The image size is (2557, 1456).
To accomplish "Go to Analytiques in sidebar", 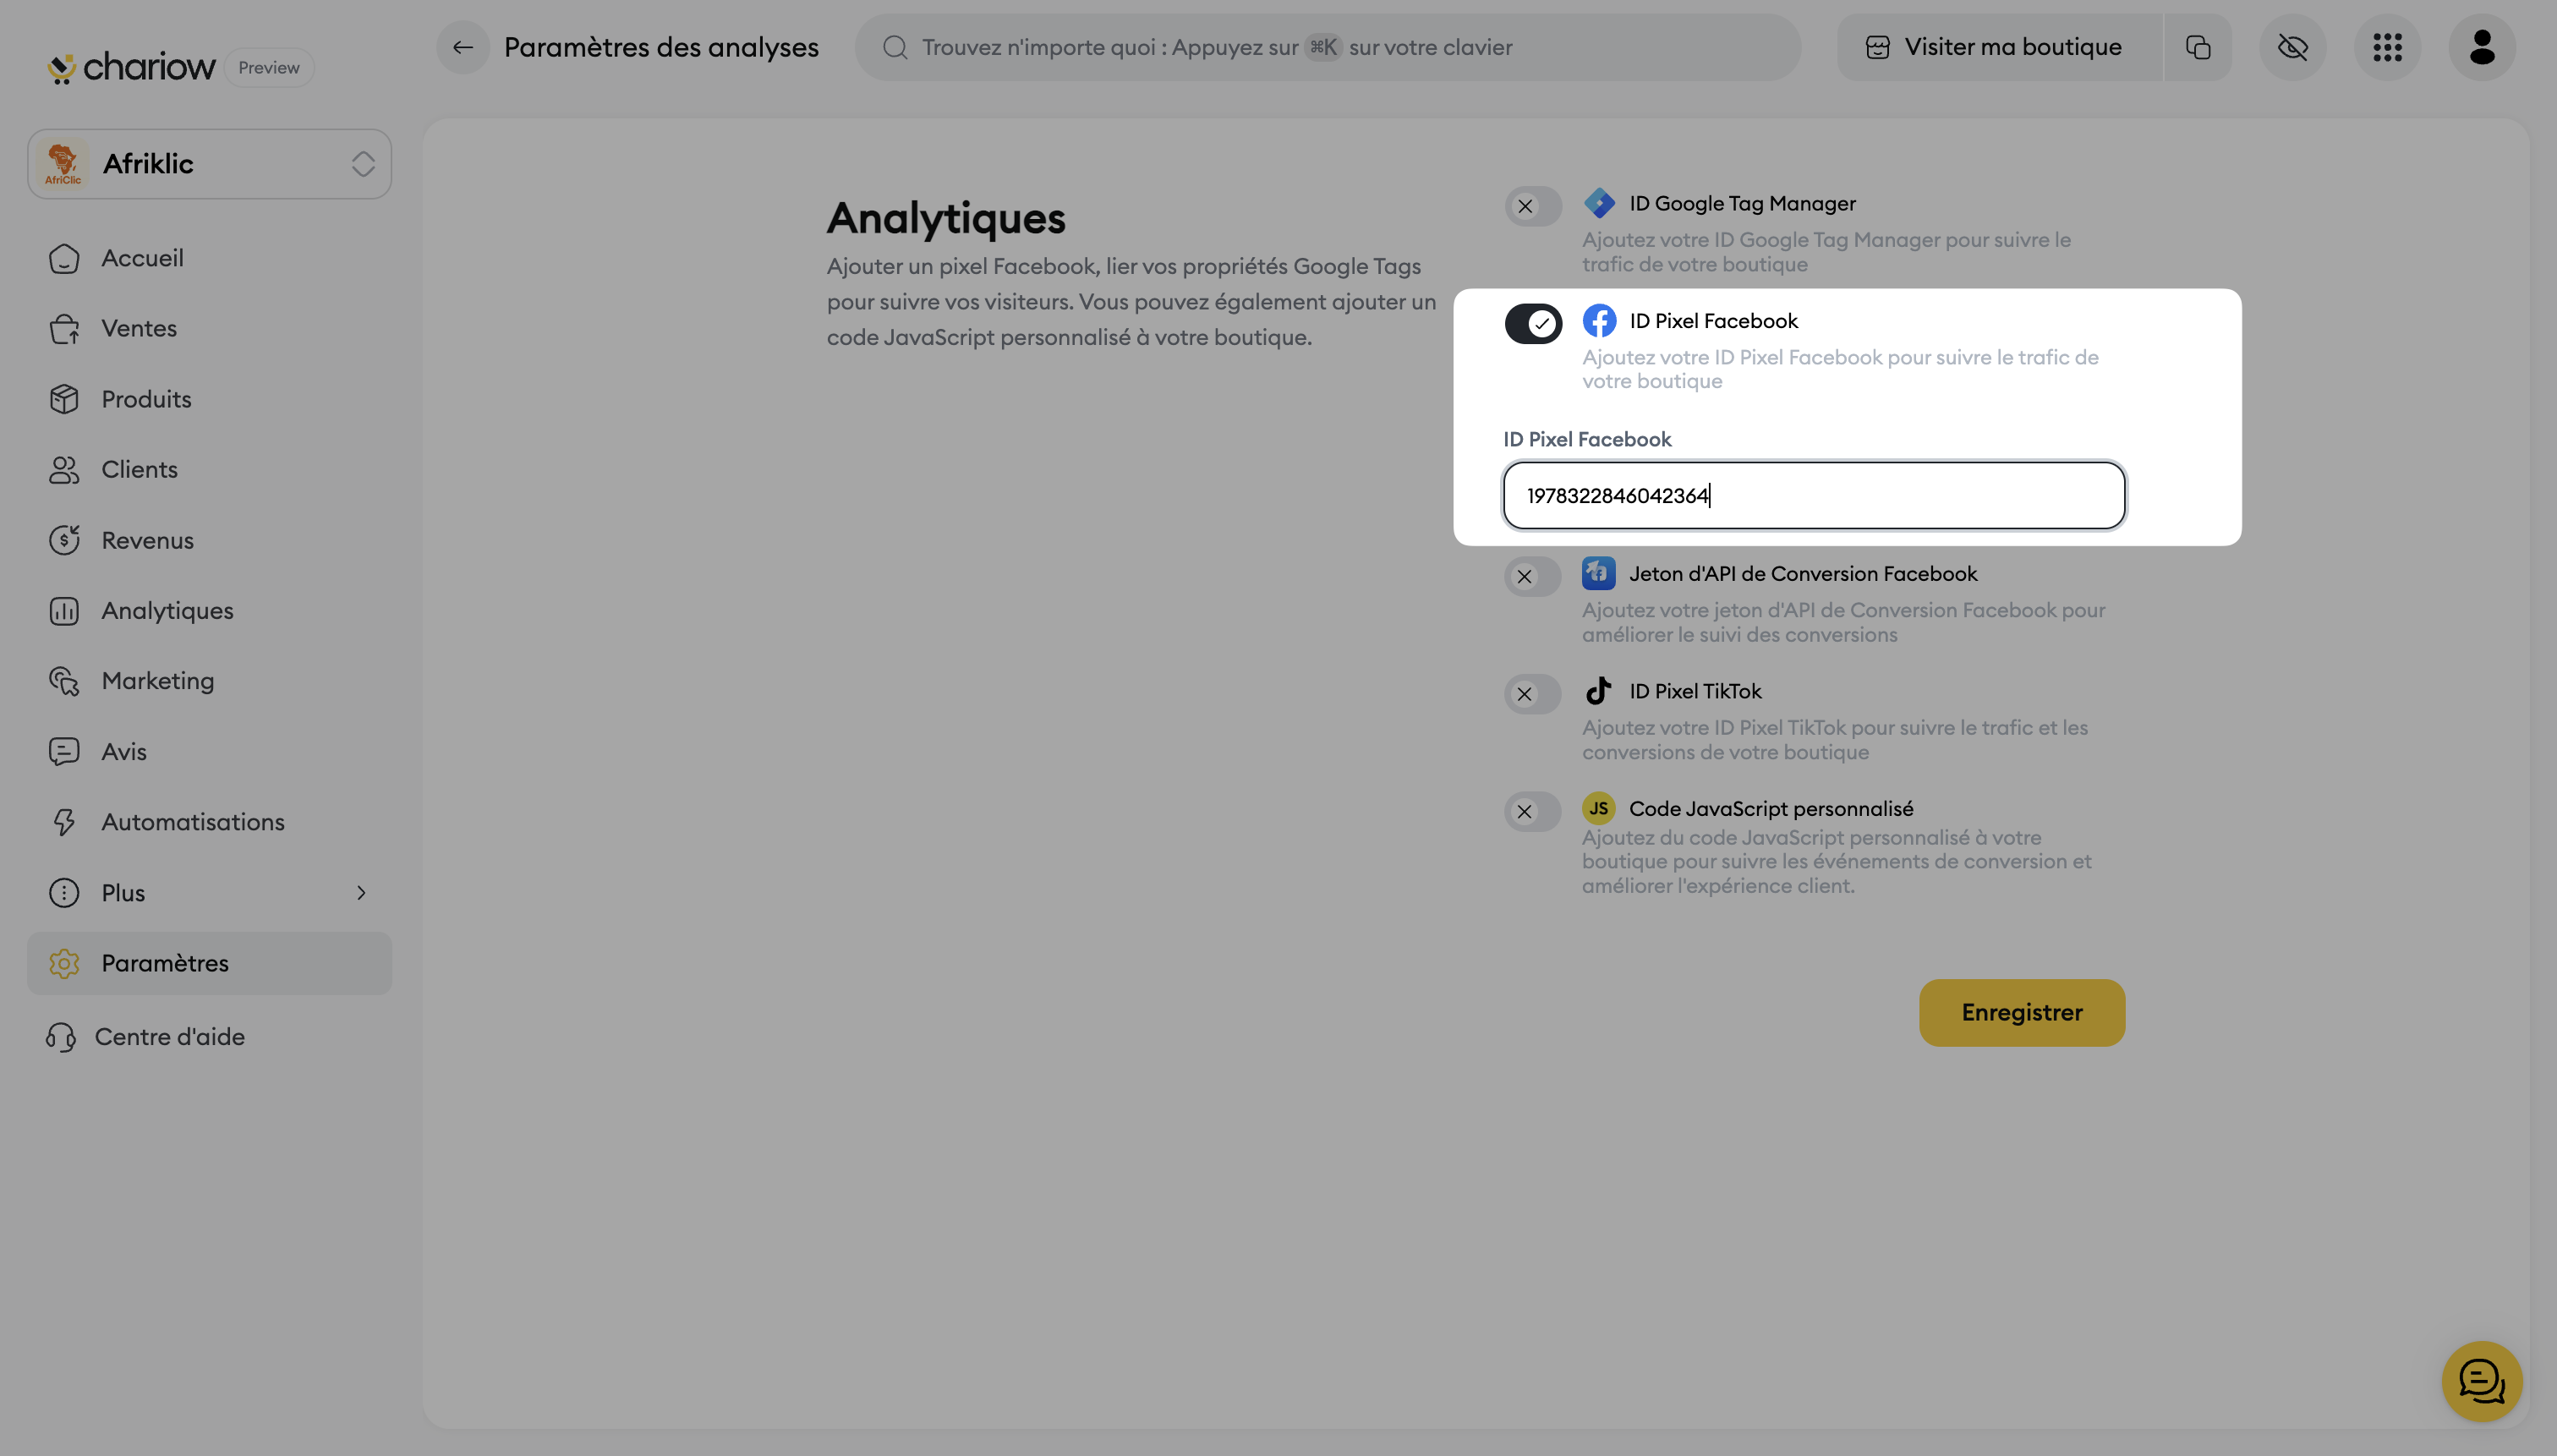I will 167,610.
